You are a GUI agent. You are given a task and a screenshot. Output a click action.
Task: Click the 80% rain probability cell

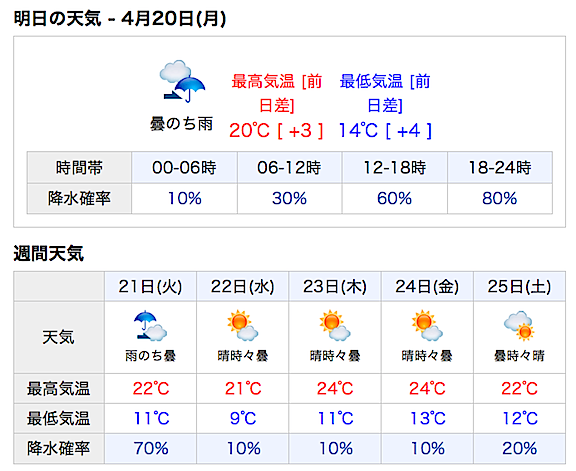pos(500,198)
